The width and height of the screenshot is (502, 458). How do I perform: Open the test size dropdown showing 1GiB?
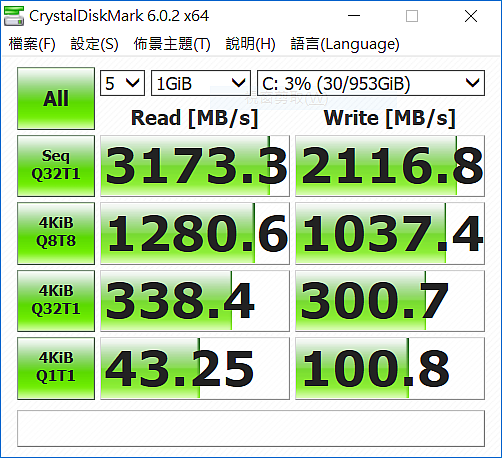(x=201, y=83)
